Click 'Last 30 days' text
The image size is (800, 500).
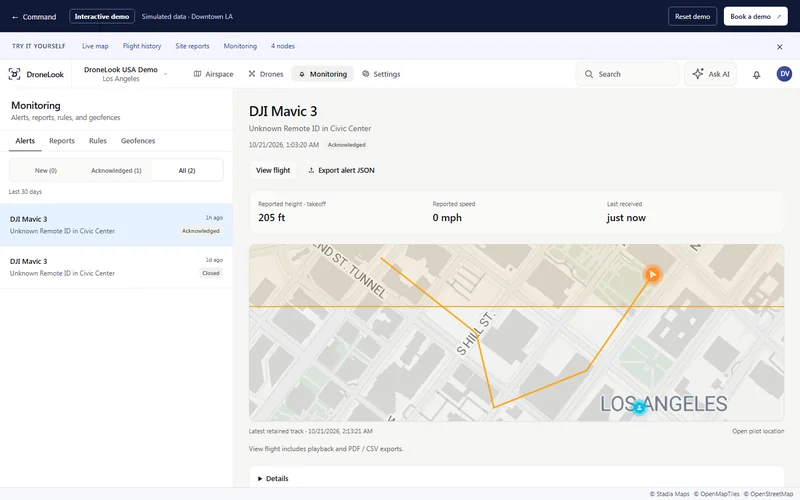pos(25,192)
